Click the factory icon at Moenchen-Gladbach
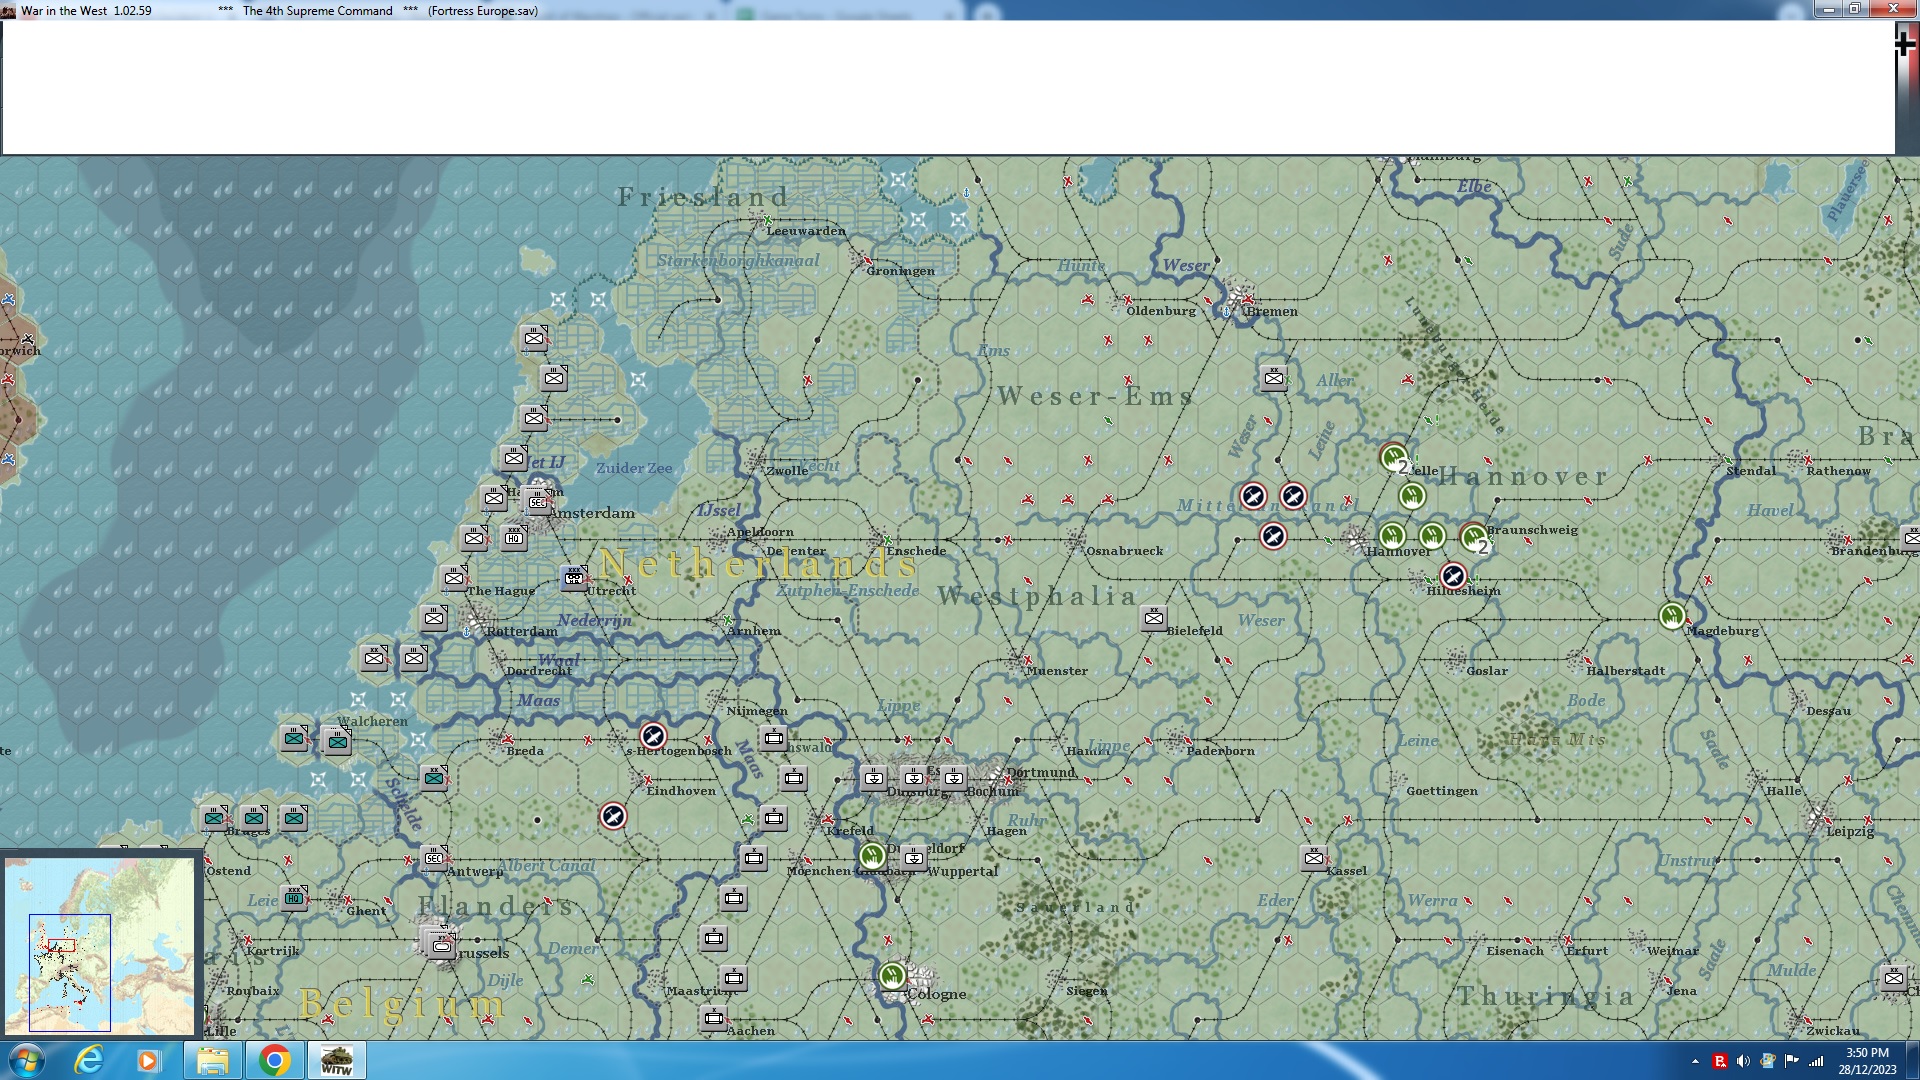Image resolution: width=1920 pixels, height=1080 pixels. click(x=872, y=856)
